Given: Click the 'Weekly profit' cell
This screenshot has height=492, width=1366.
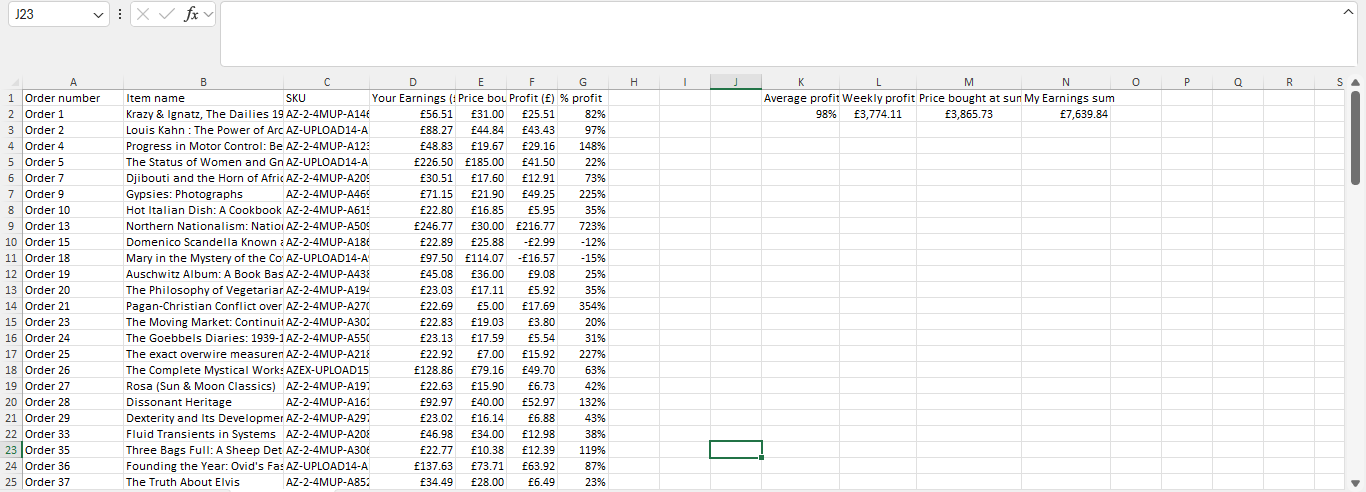Looking at the screenshot, I should pyautogui.click(x=879, y=98).
